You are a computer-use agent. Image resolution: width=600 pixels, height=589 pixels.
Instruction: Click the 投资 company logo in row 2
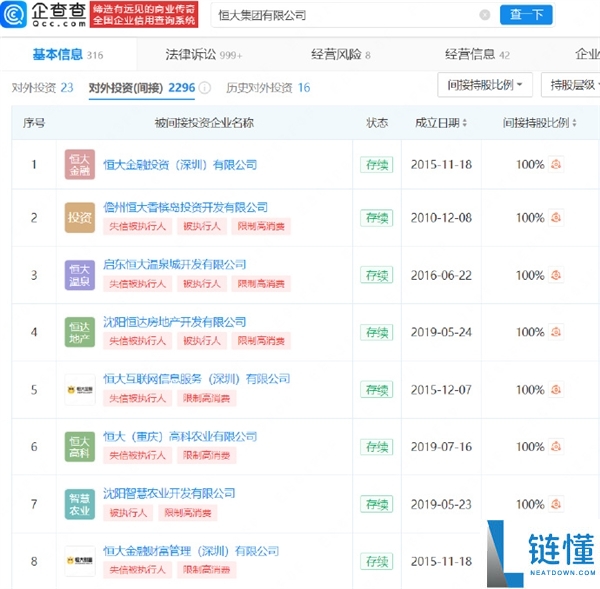80,217
